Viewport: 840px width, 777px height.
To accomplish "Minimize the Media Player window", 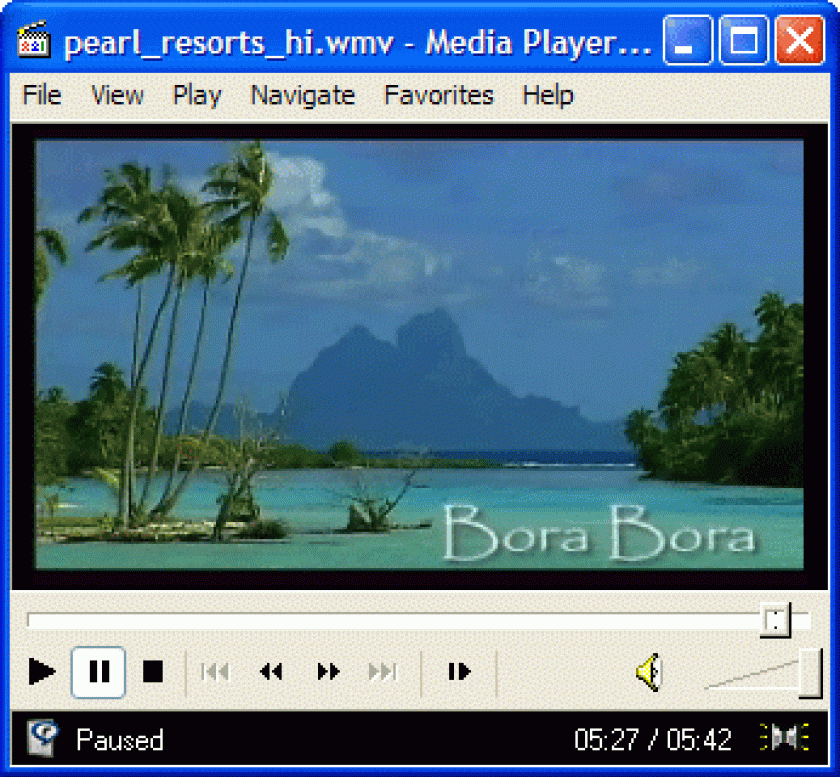I will click(688, 40).
